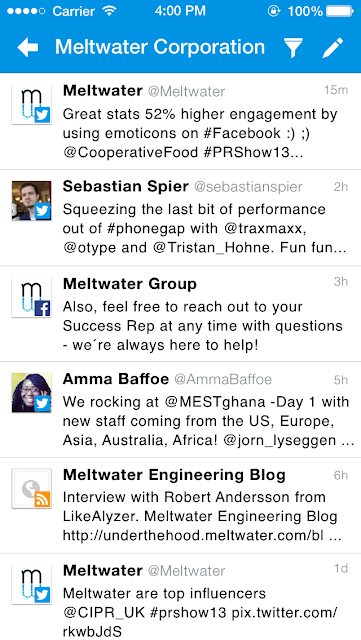Open the filter funnel icon

coord(293,48)
